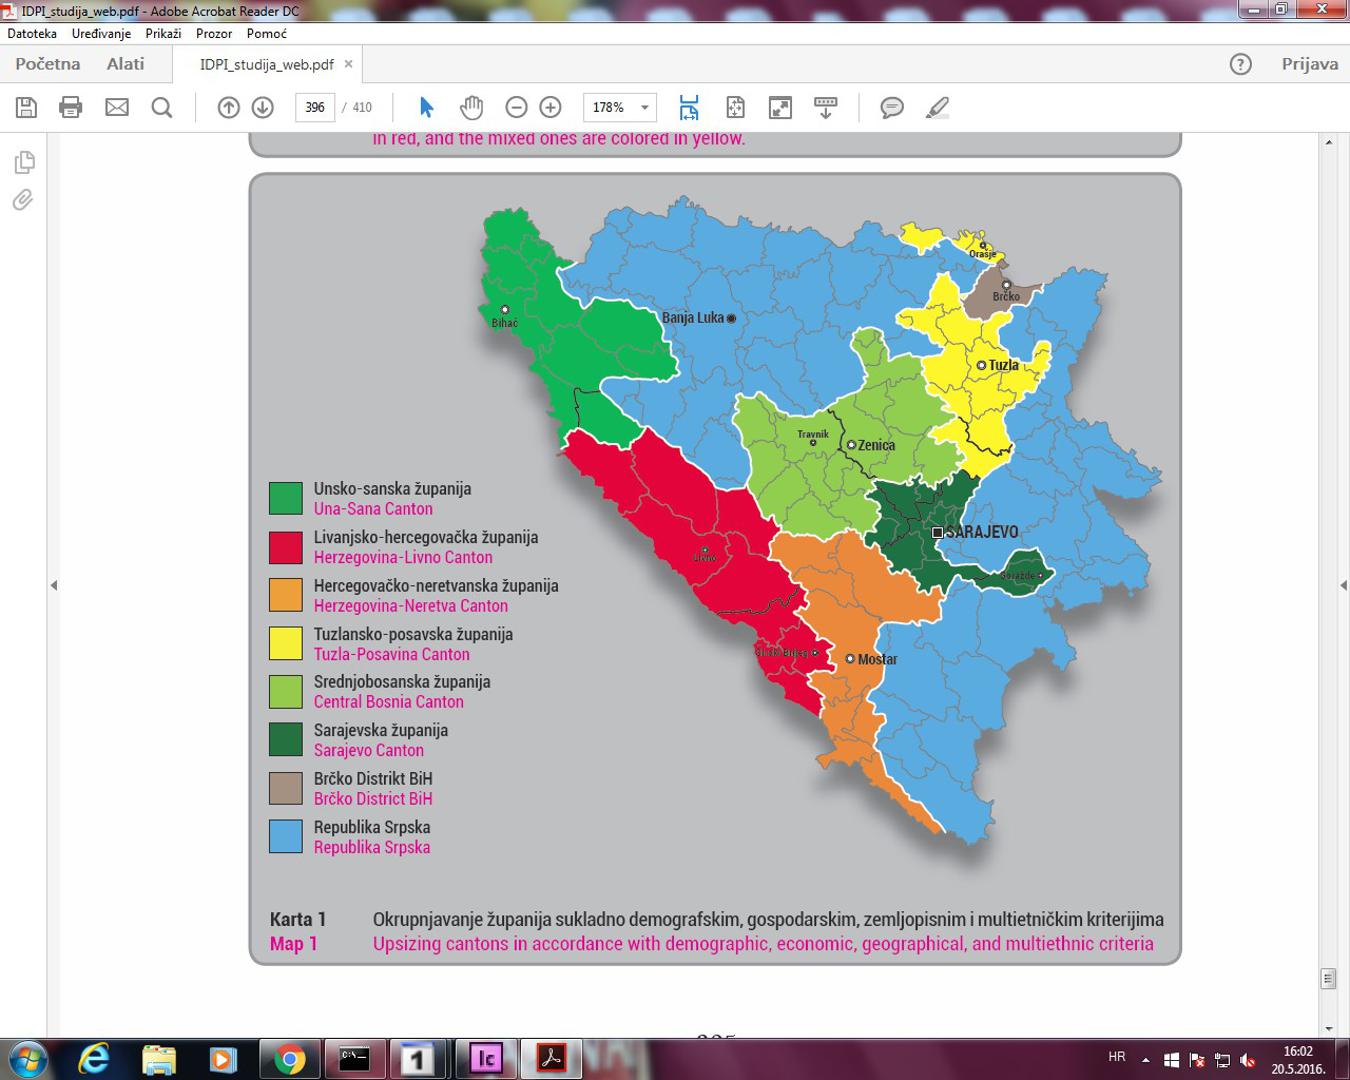Open the zoom level dropdown
The image size is (1350, 1080).
tap(645, 107)
